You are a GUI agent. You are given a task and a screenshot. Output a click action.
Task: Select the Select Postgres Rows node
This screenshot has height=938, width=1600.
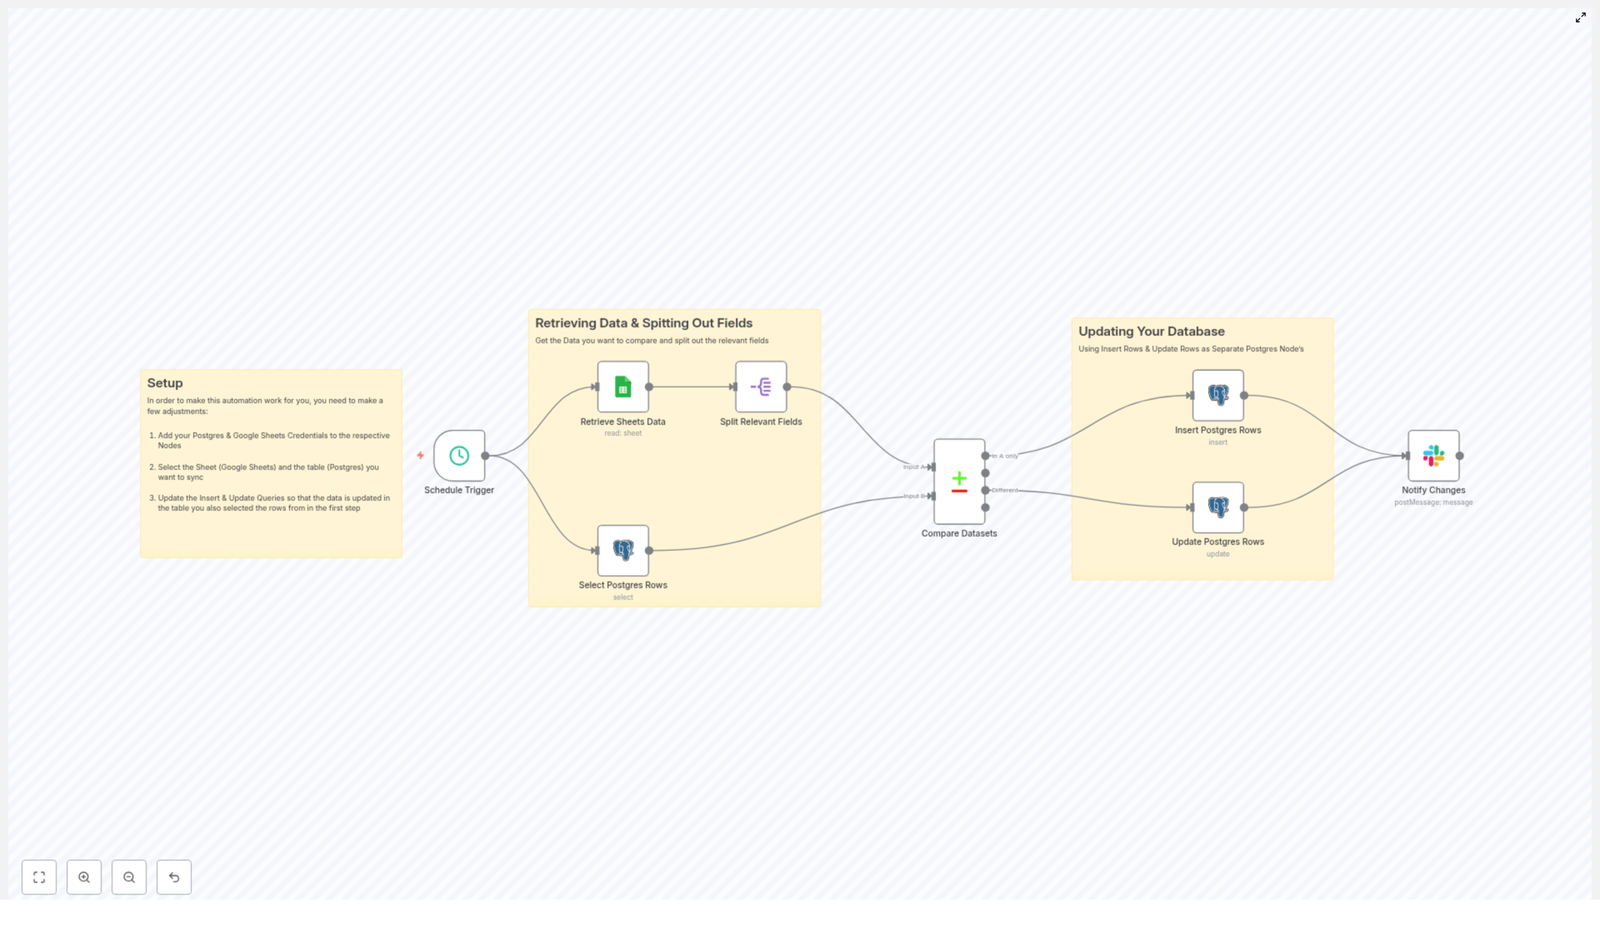(622, 550)
